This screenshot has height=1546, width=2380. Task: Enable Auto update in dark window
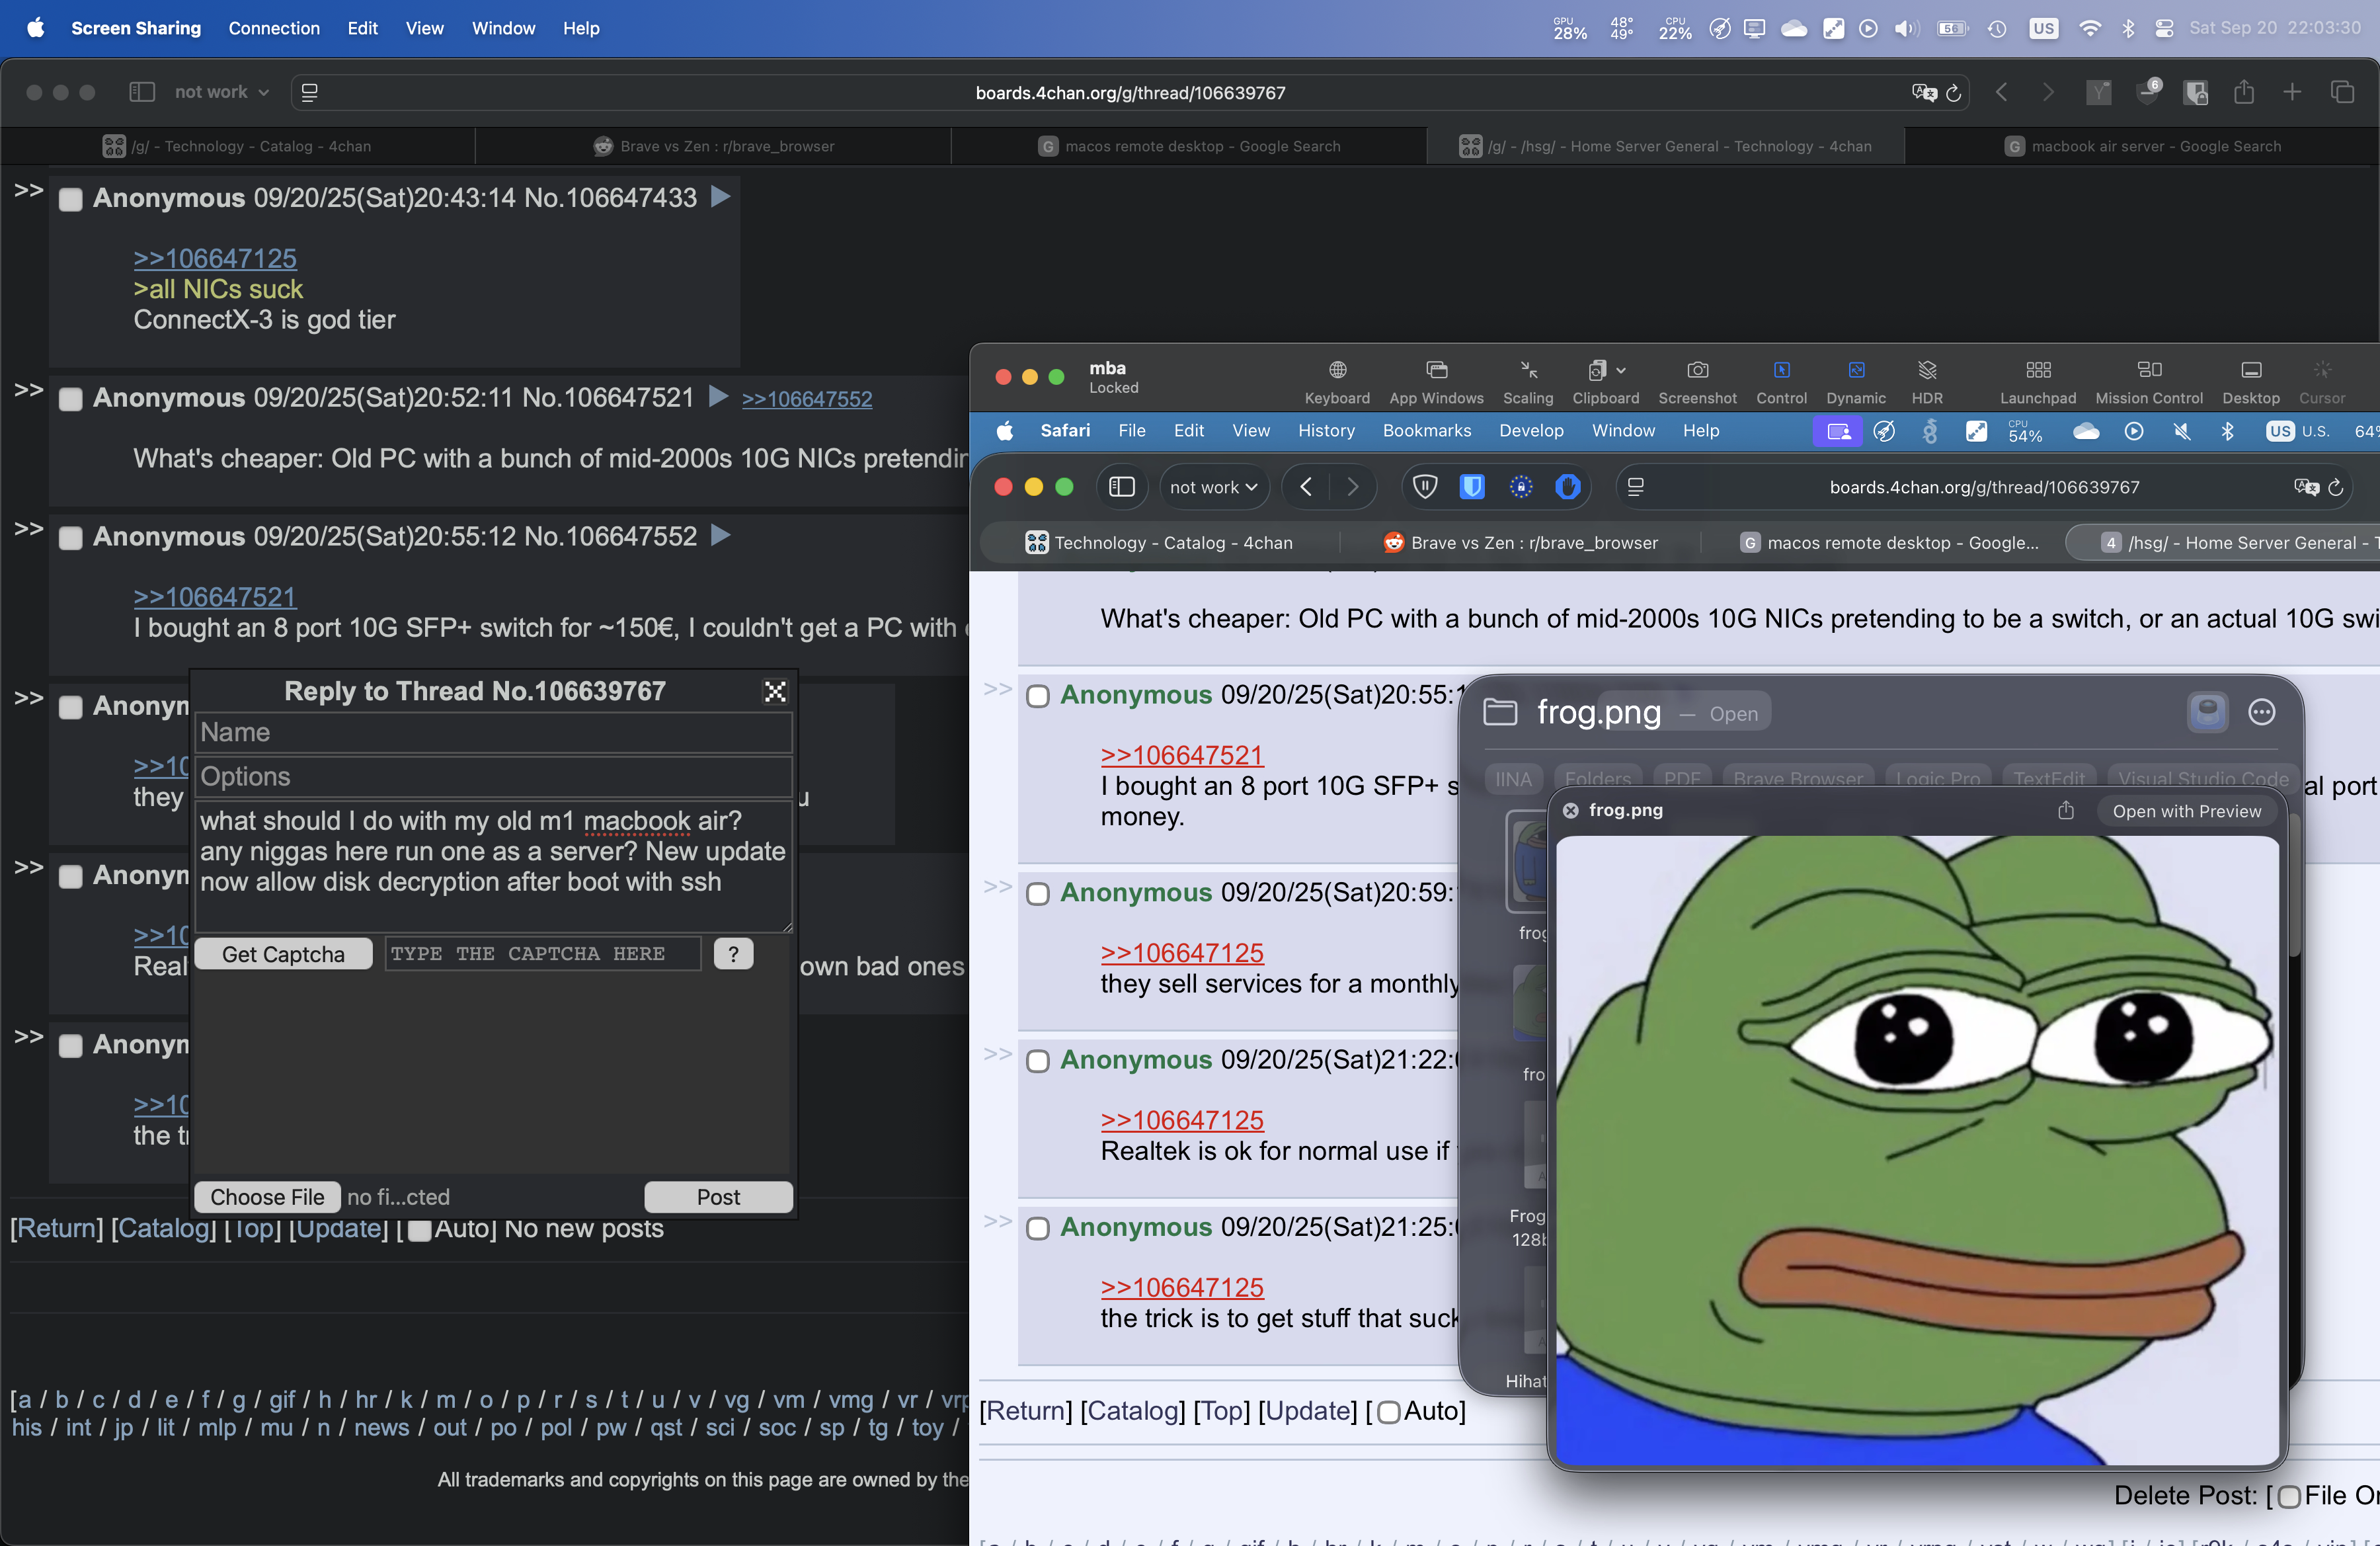click(x=420, y=1230)
